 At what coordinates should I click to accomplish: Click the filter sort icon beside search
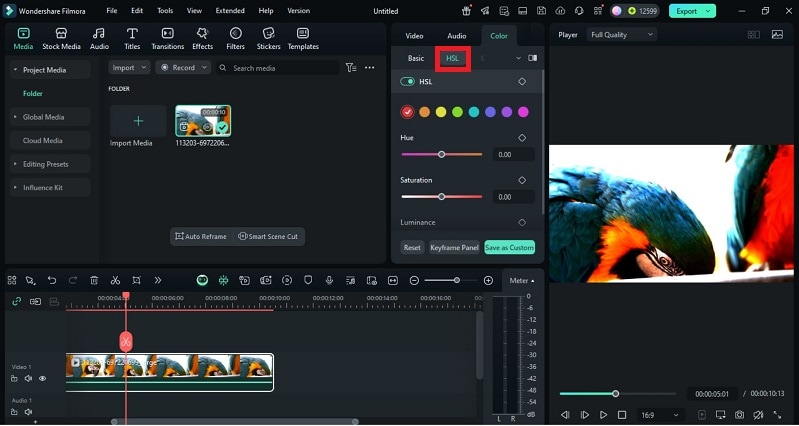coord(351,68)
